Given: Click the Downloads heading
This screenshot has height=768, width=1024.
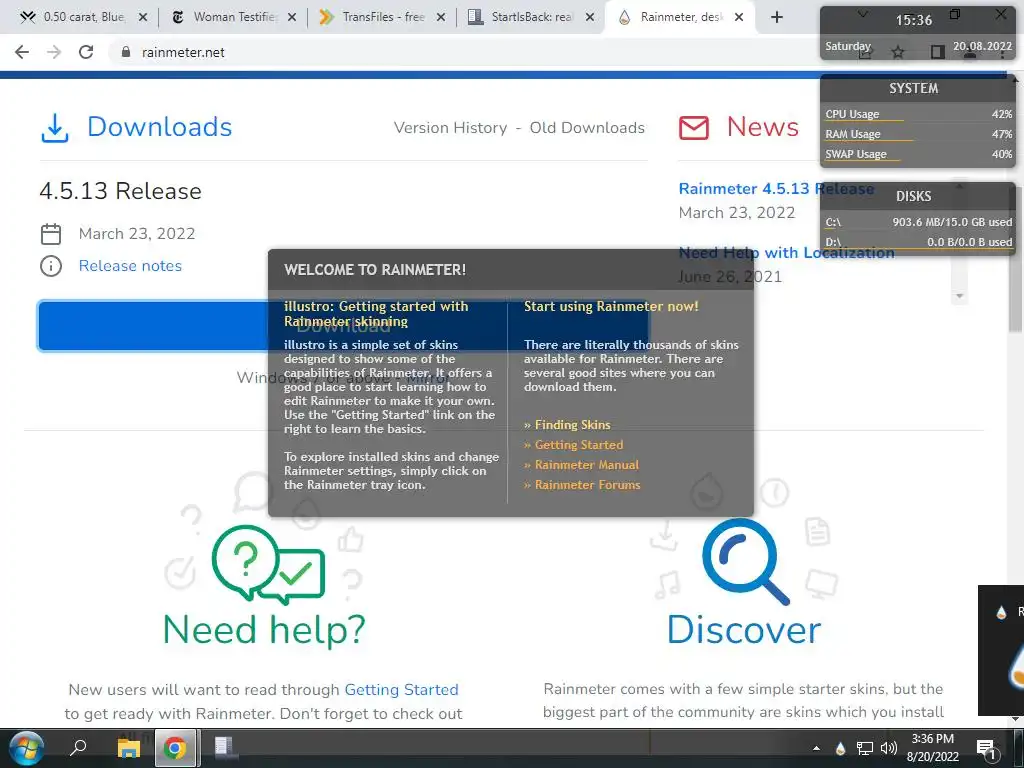Looking at the screenshot, I should (159, 127).
